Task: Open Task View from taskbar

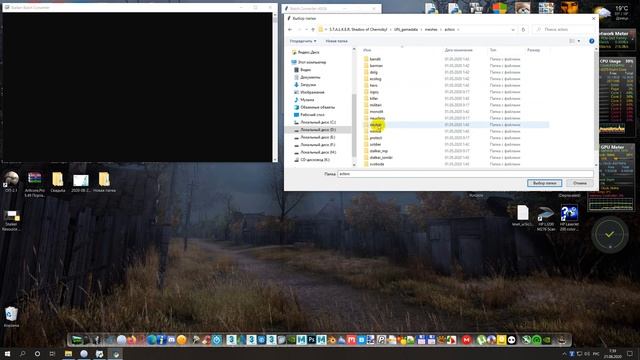Action: 52,353
